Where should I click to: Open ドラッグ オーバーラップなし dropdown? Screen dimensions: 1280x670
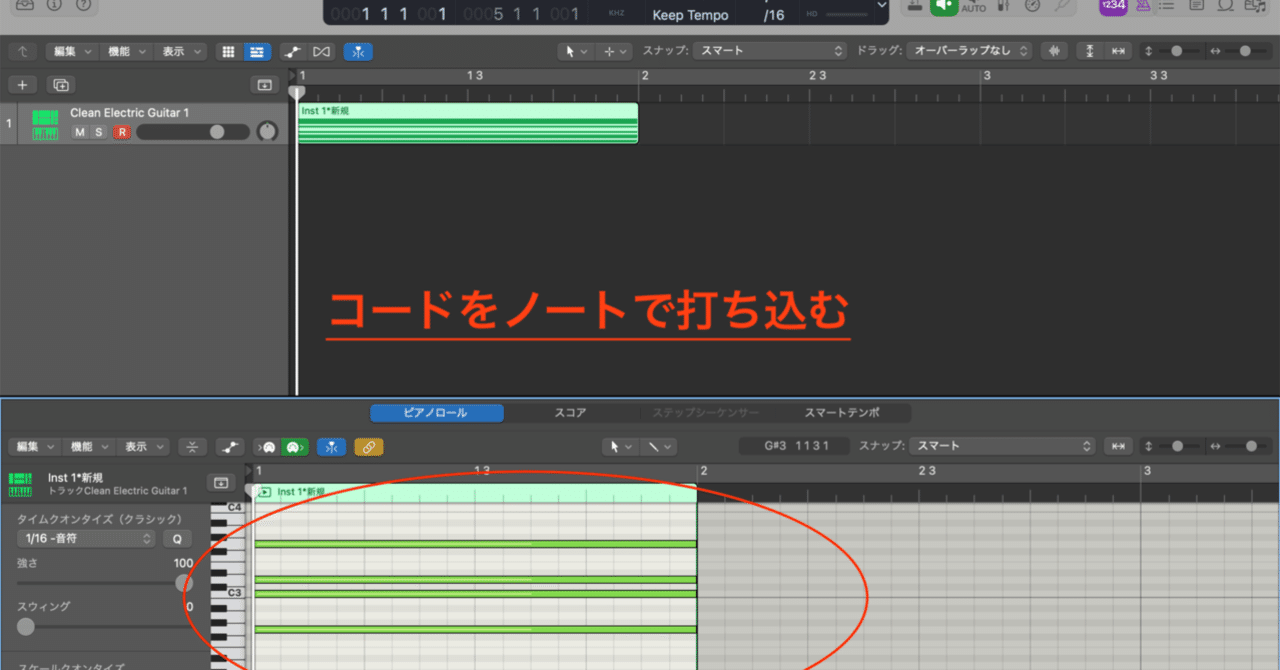[971, 51]
